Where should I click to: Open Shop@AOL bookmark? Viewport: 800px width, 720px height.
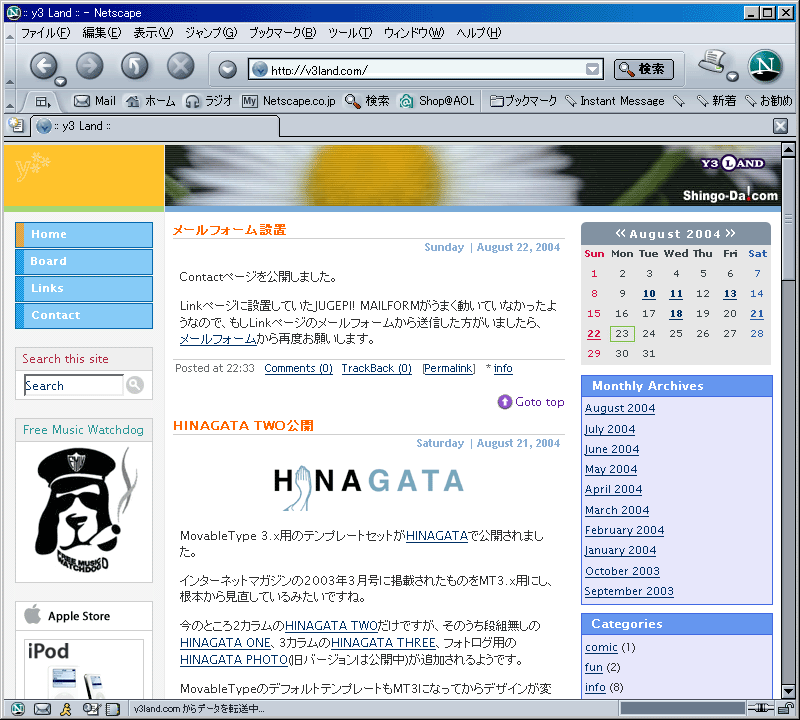(437, 101)
